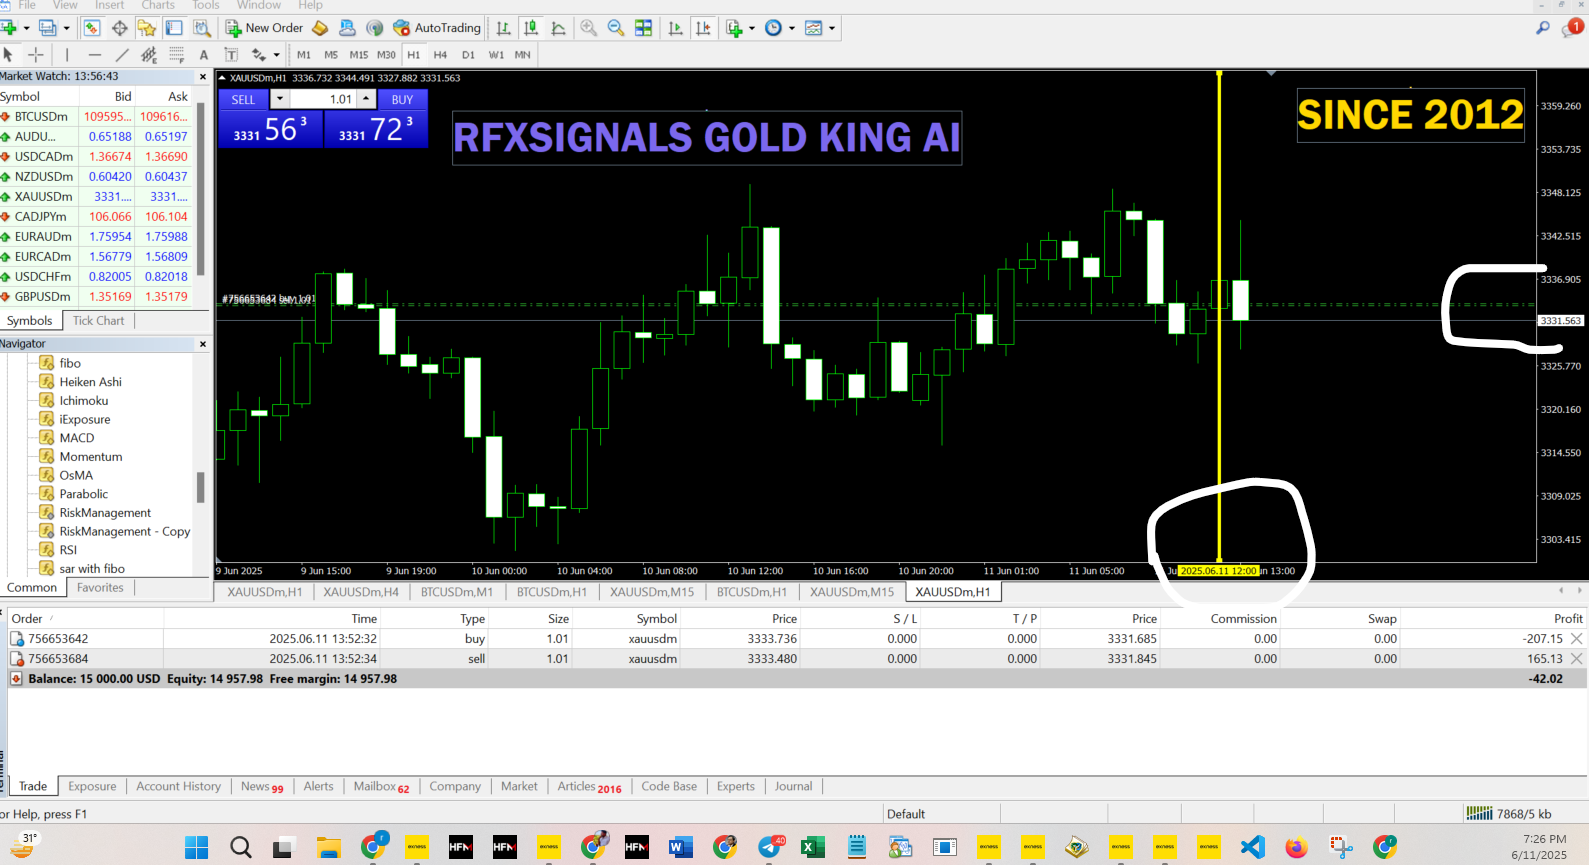Select the equidistant channel tool
The image size is (1589, 865).
[x=149, y=55]
